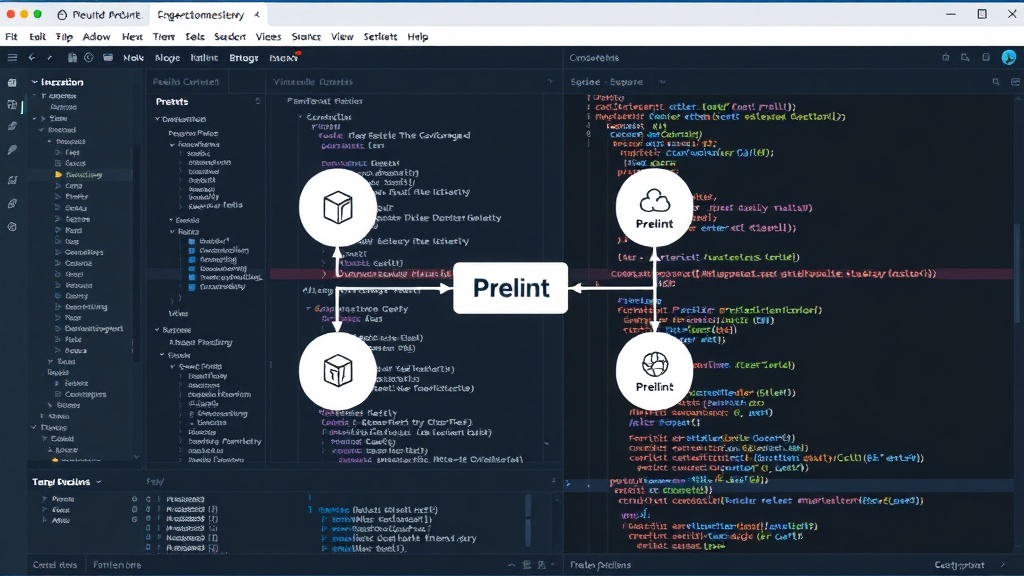Open the Stance menu
1024x576 pixels.
point(306,37)
